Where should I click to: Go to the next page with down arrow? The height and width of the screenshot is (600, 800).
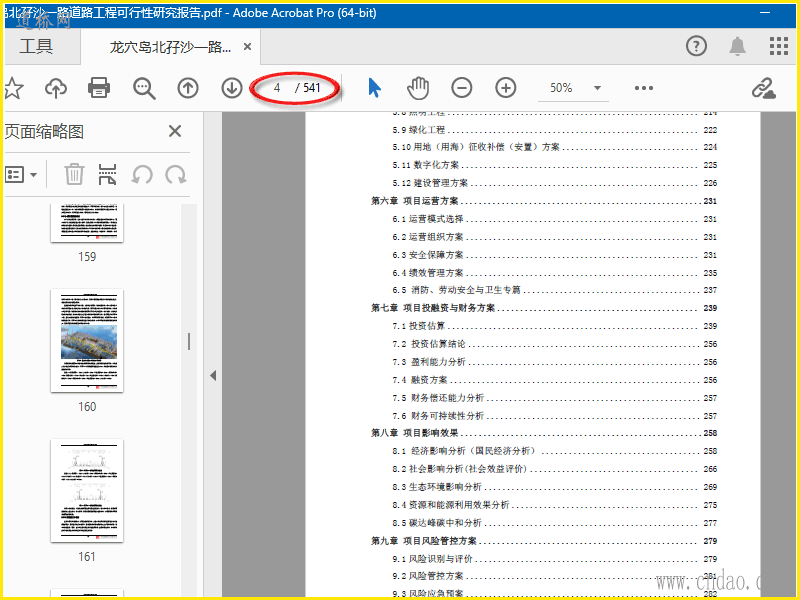tap(232, 88)
